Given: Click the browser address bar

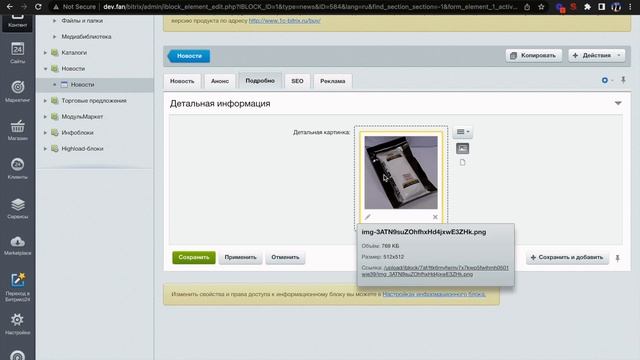Looking at the screenshot, I should 310,7.
